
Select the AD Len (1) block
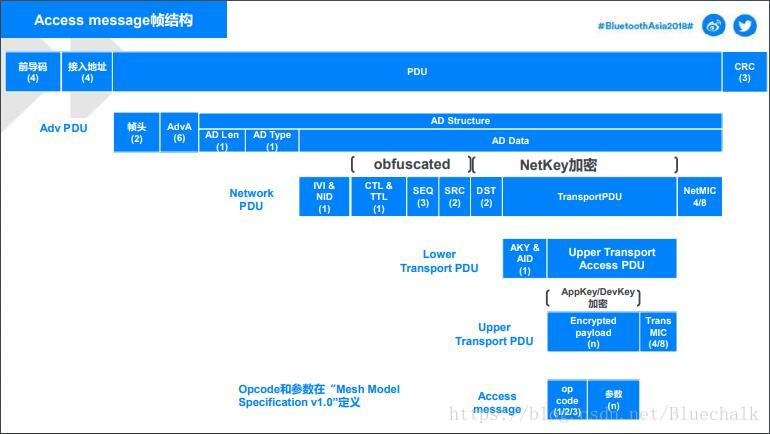pos(222,140)
